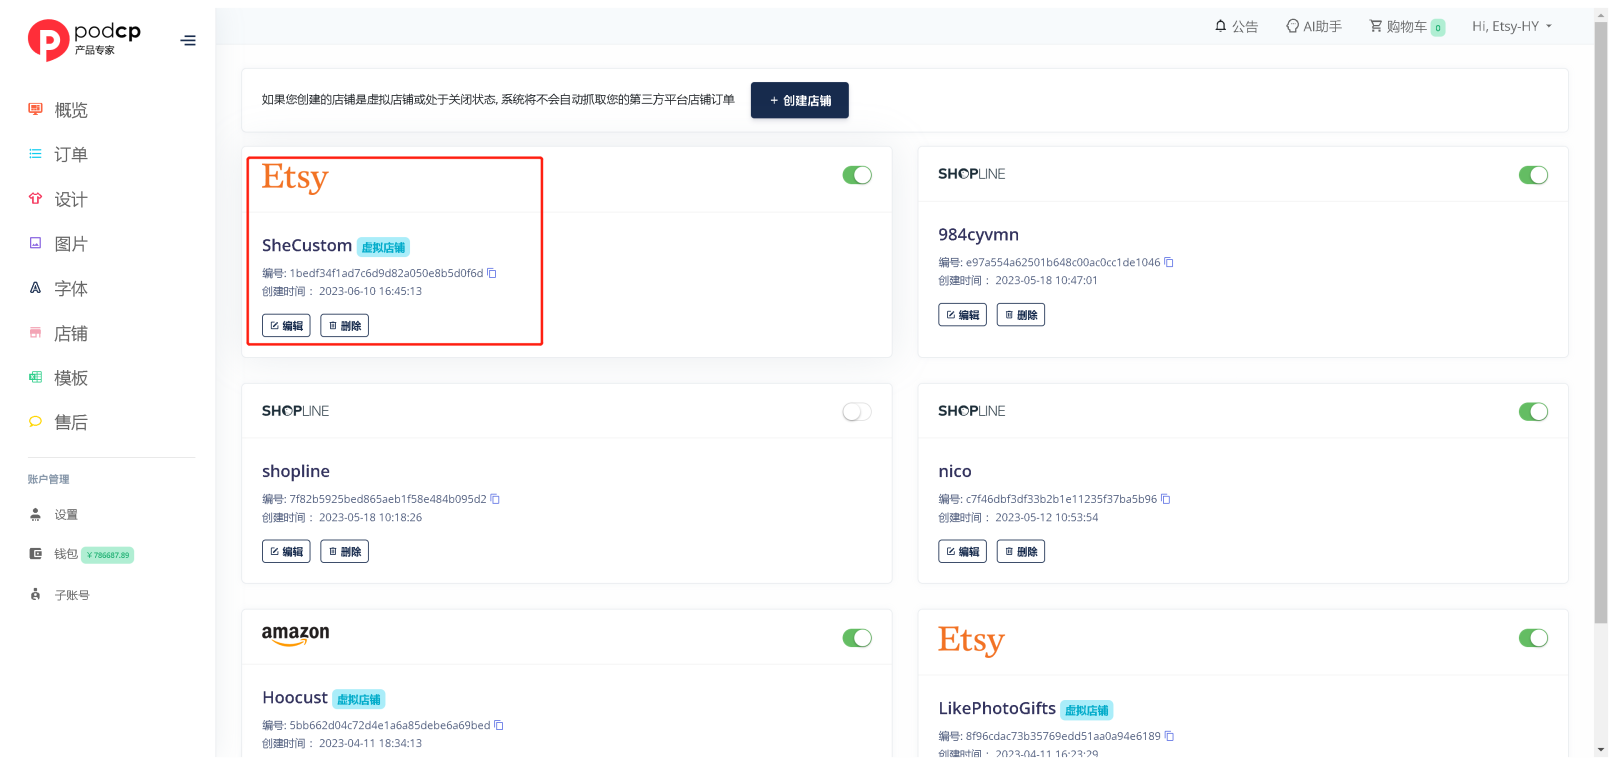Edit the 984cyvmn store
This screenshot has width=1616, height=765.
point(962,315)
